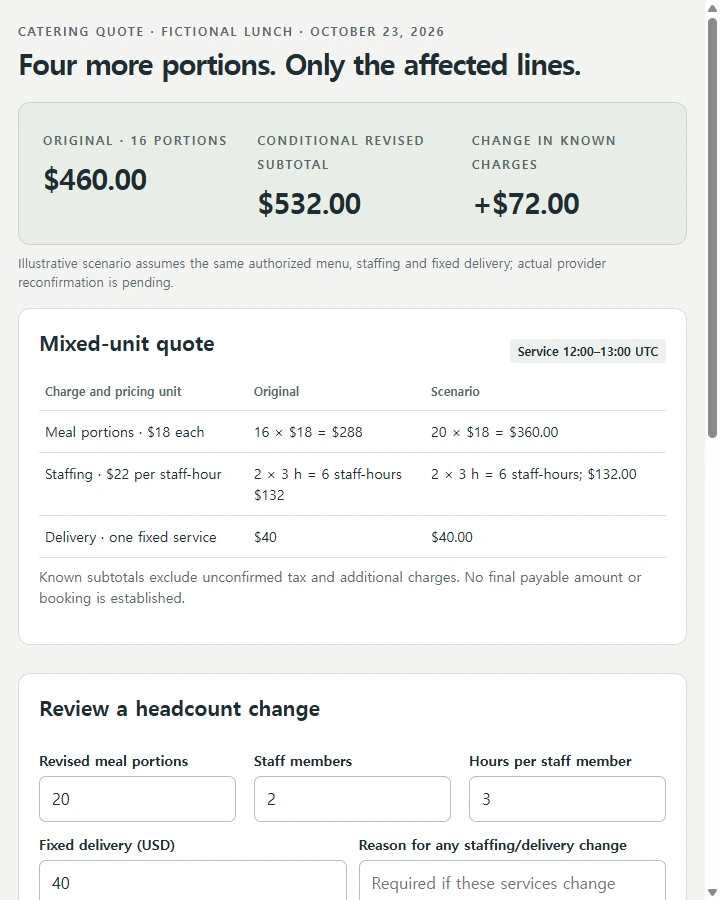720x900 pixels.
Task: Focus the Staff members input field
Action: click(352, 799)
